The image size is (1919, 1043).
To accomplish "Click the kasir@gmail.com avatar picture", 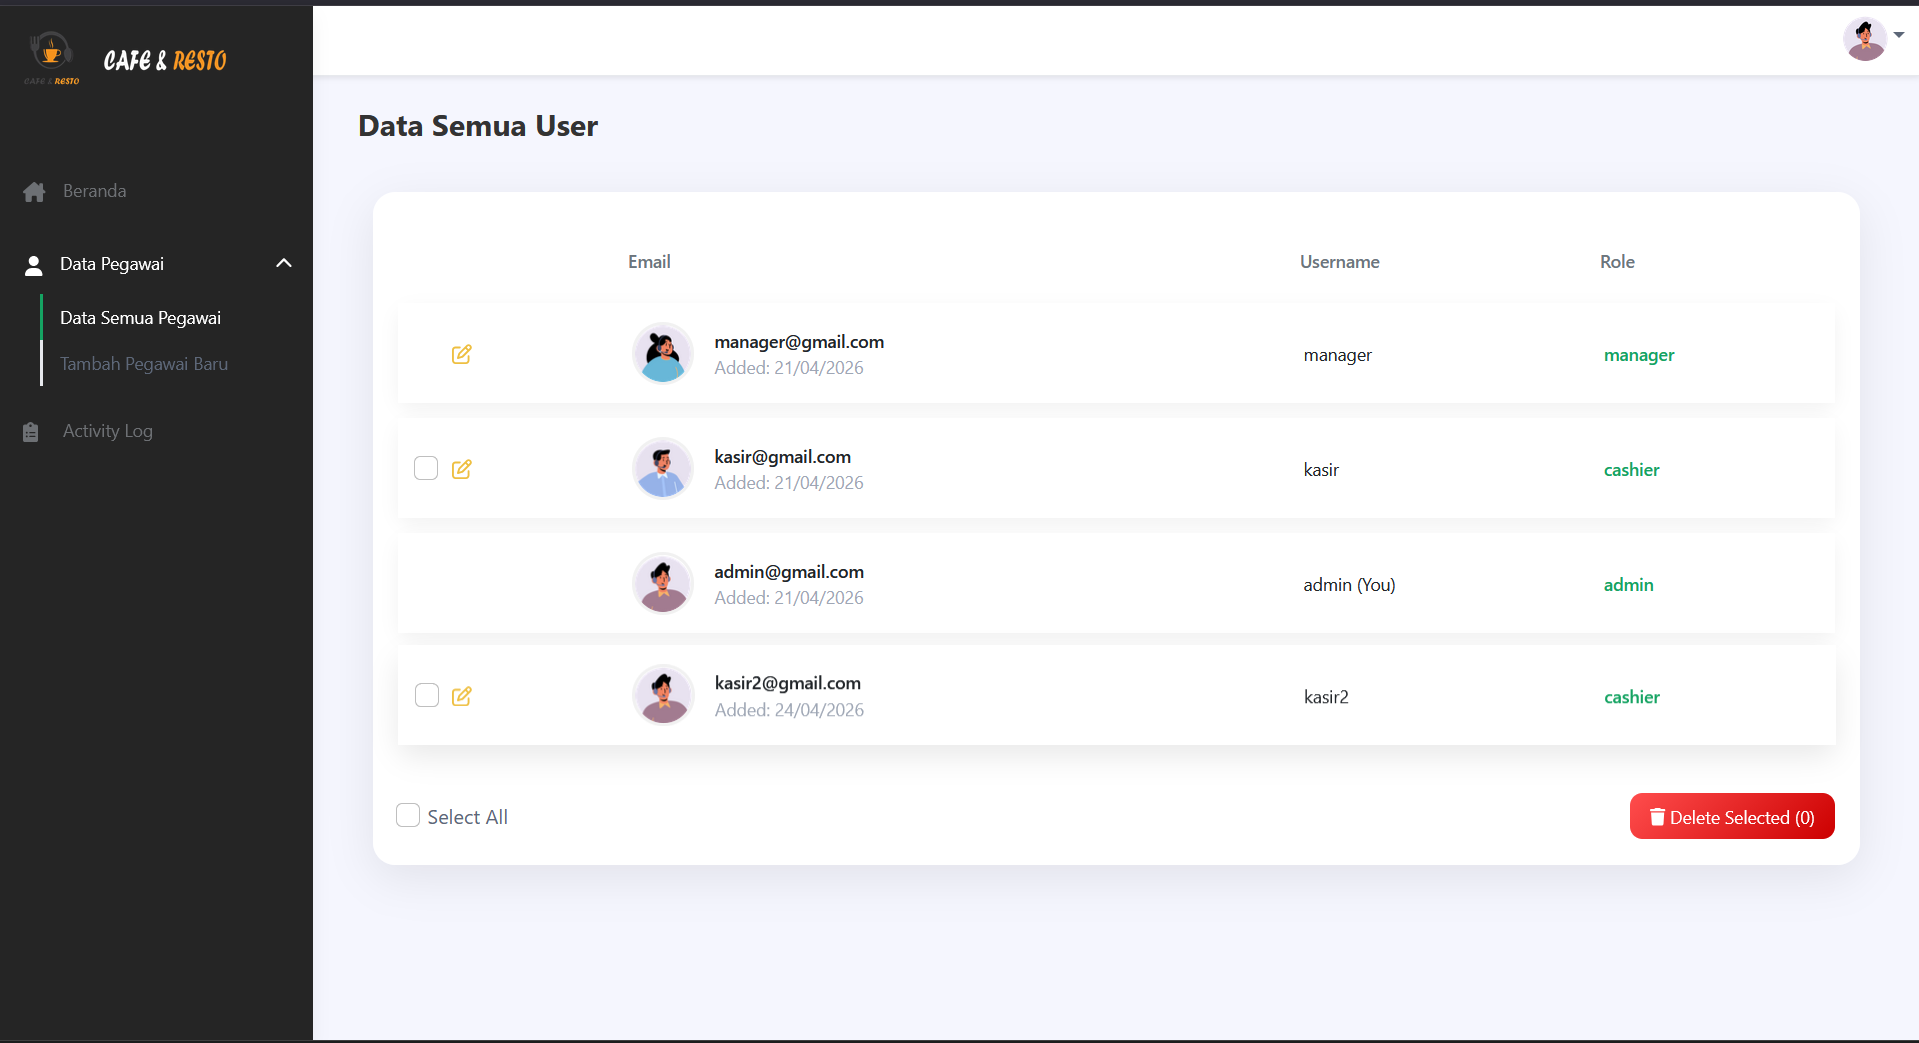I will pyautogui.click(x=663, y=468).
